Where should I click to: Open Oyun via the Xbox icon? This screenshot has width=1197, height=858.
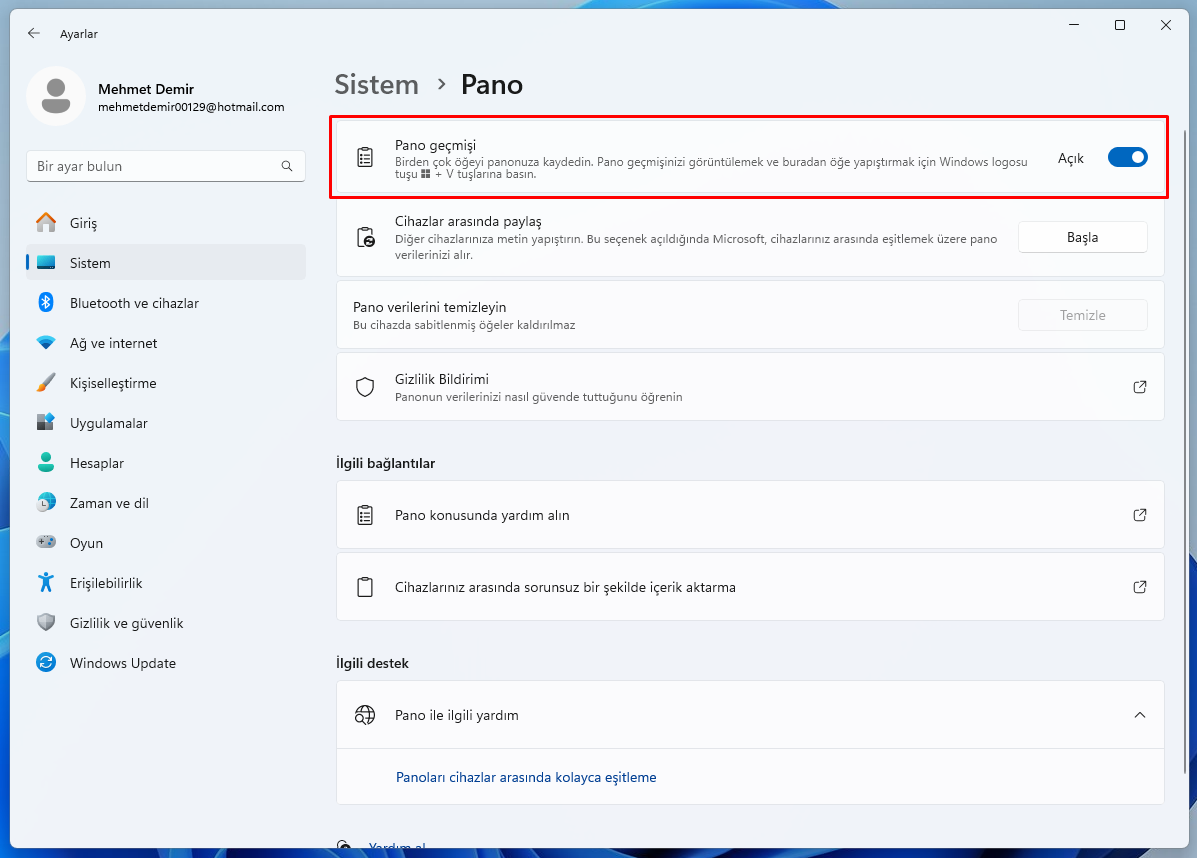[x=45, y=542]
